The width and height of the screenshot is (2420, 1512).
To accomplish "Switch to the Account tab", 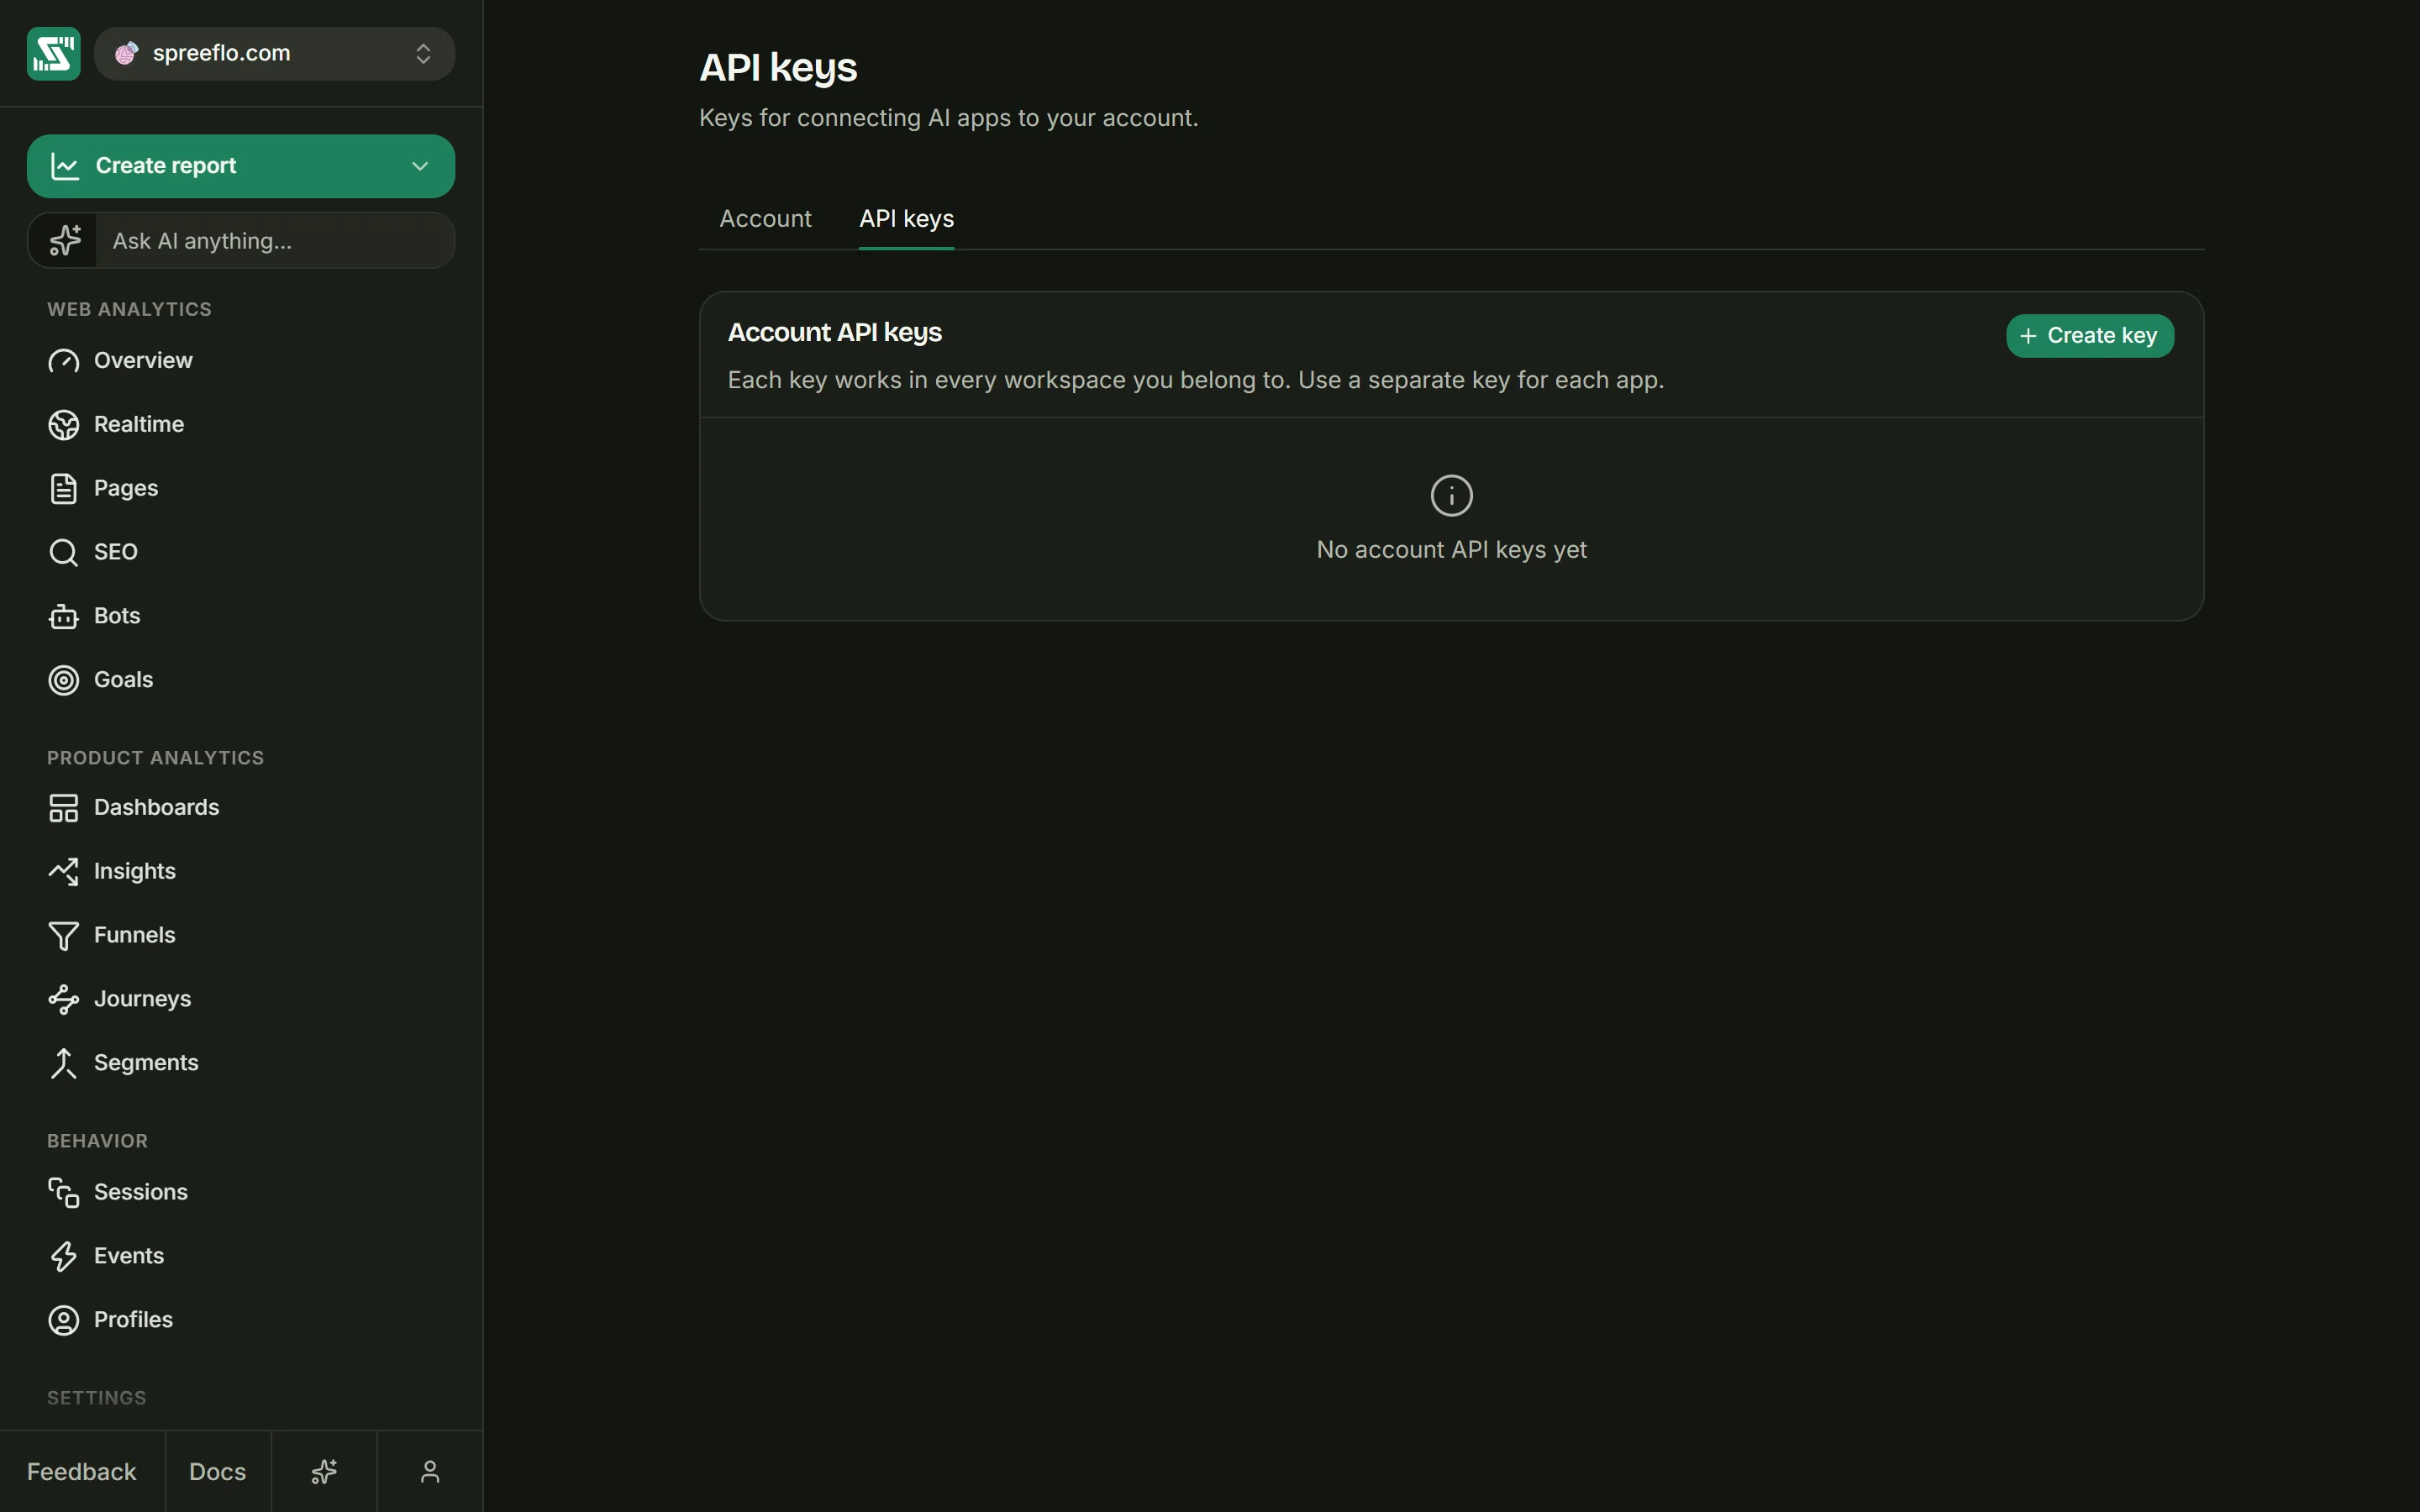I will [x=765, y=219].
